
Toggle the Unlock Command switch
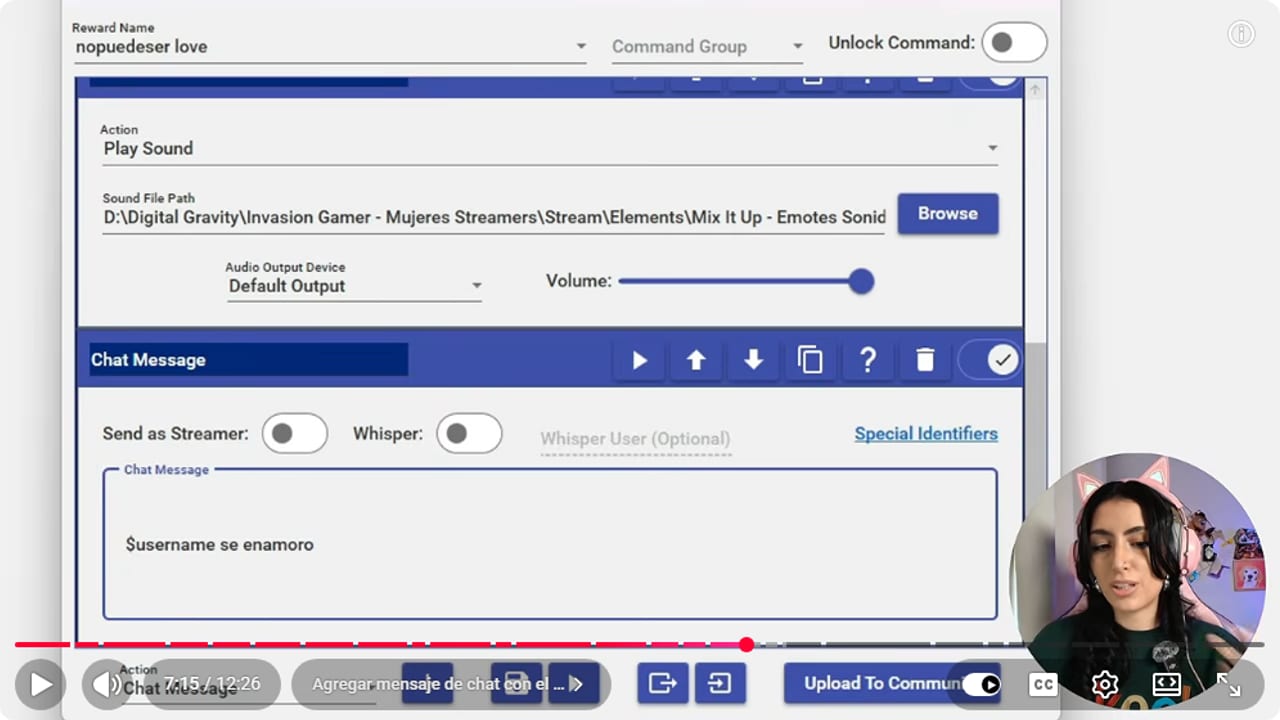(1014, 43)
